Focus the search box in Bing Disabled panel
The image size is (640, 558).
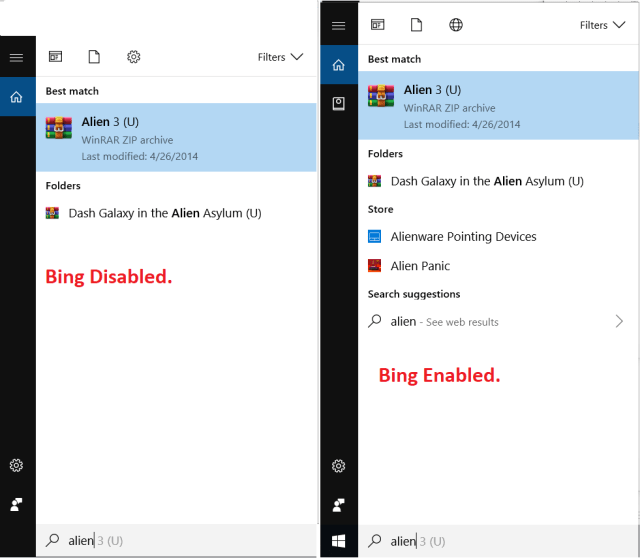[x=176, y=540]
